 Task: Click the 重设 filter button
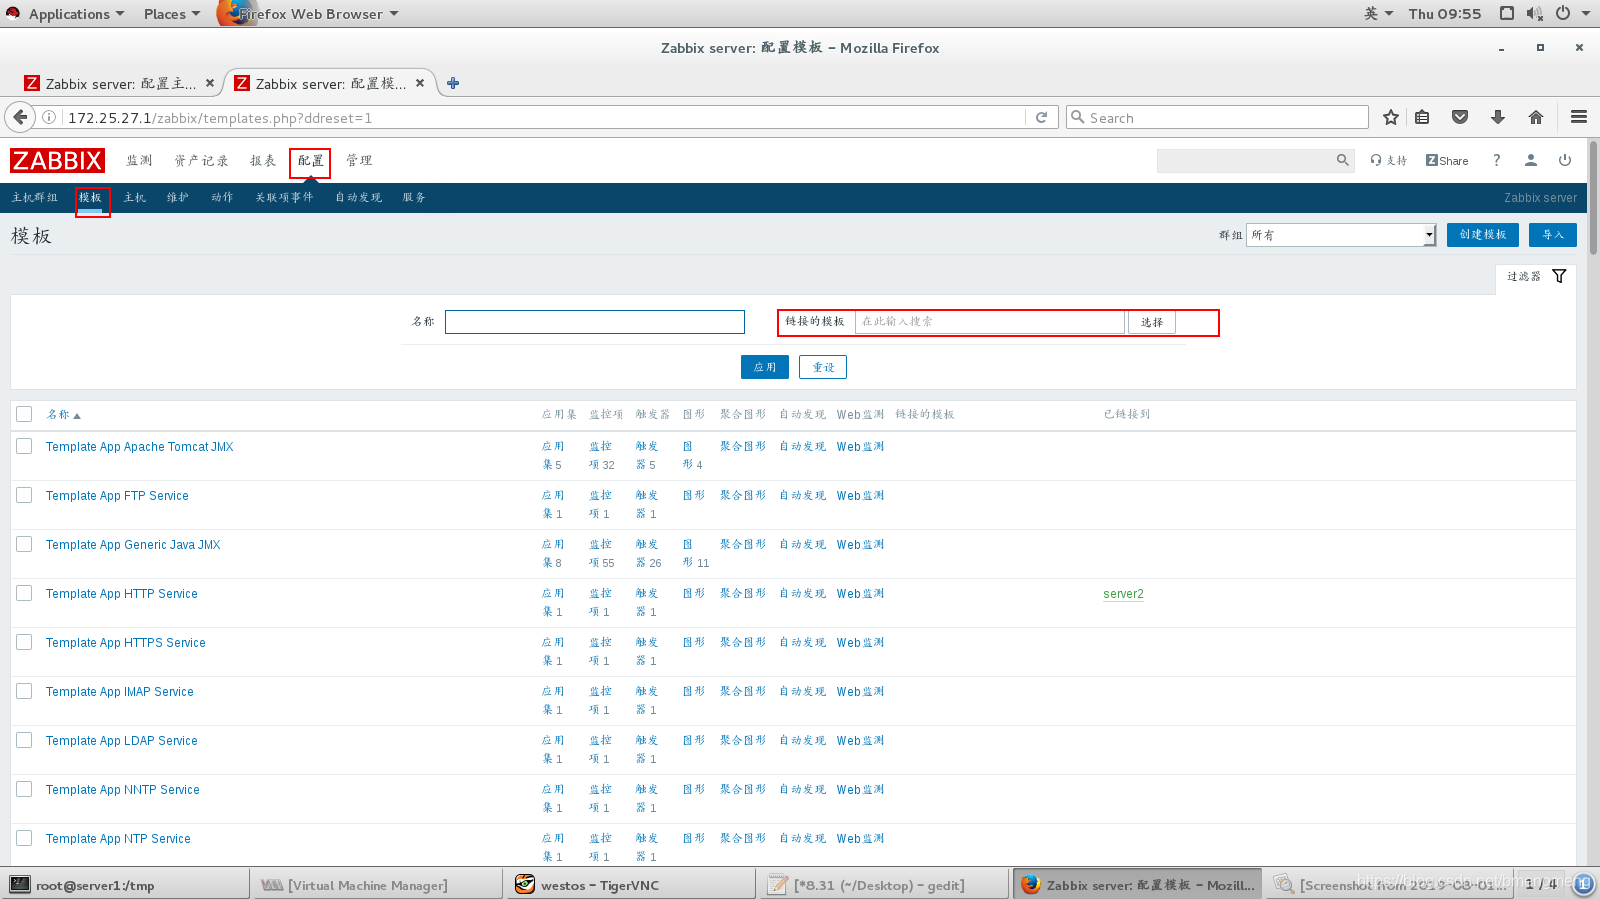(x=823, y=367)
